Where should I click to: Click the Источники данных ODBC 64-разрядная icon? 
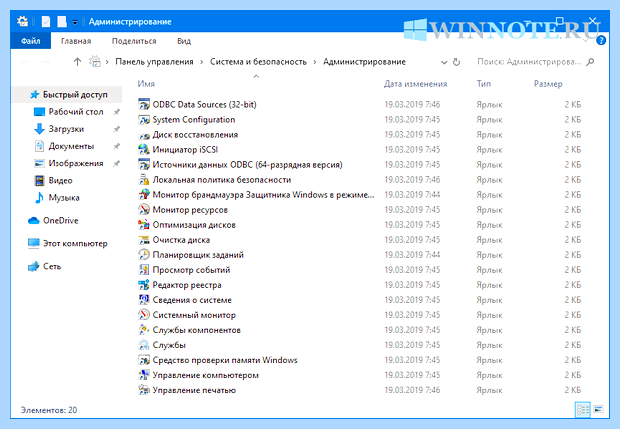pos(144,164)
